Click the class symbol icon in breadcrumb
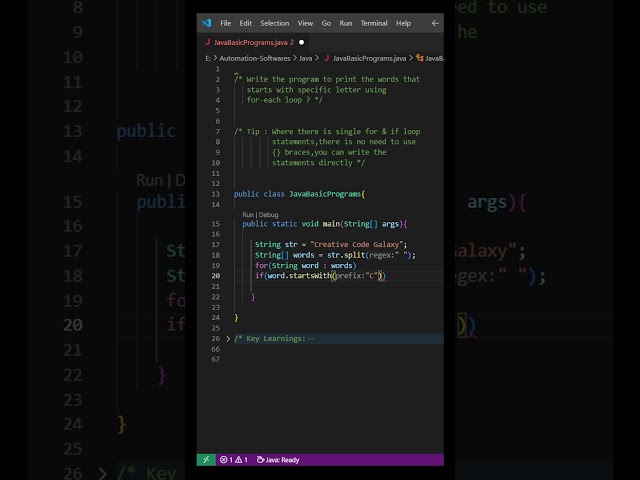 click(x=420, y=59)
